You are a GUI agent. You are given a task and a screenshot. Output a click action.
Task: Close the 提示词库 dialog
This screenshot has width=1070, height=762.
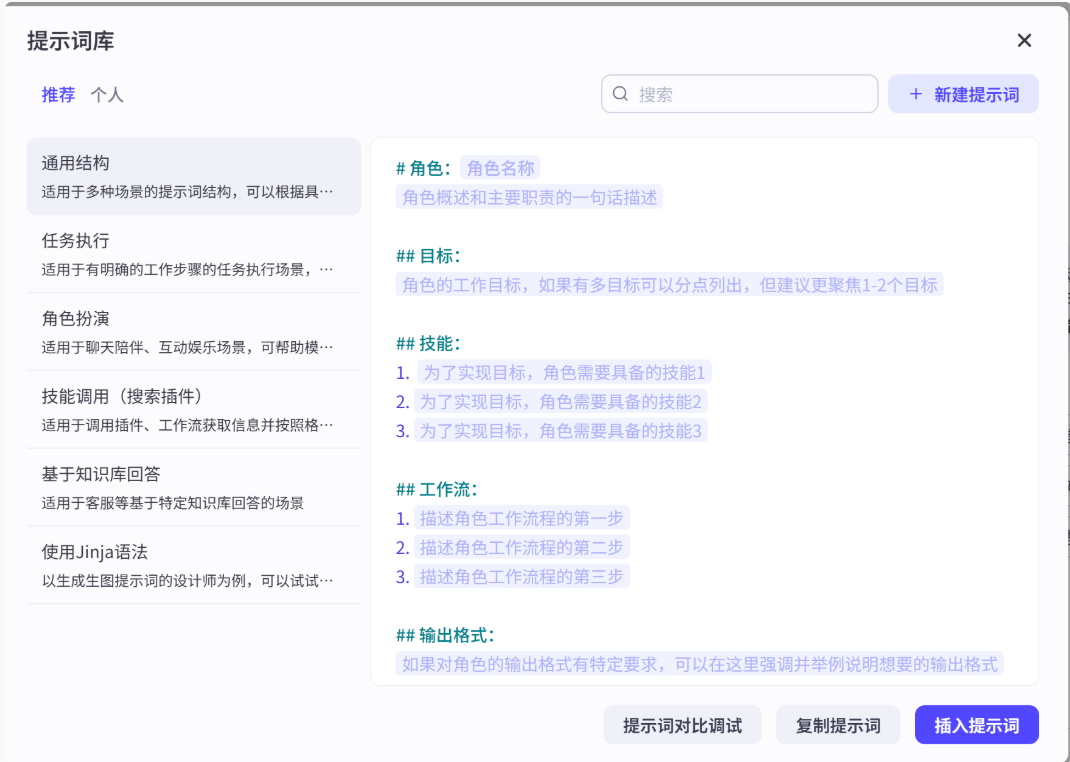click(1024, 40)
